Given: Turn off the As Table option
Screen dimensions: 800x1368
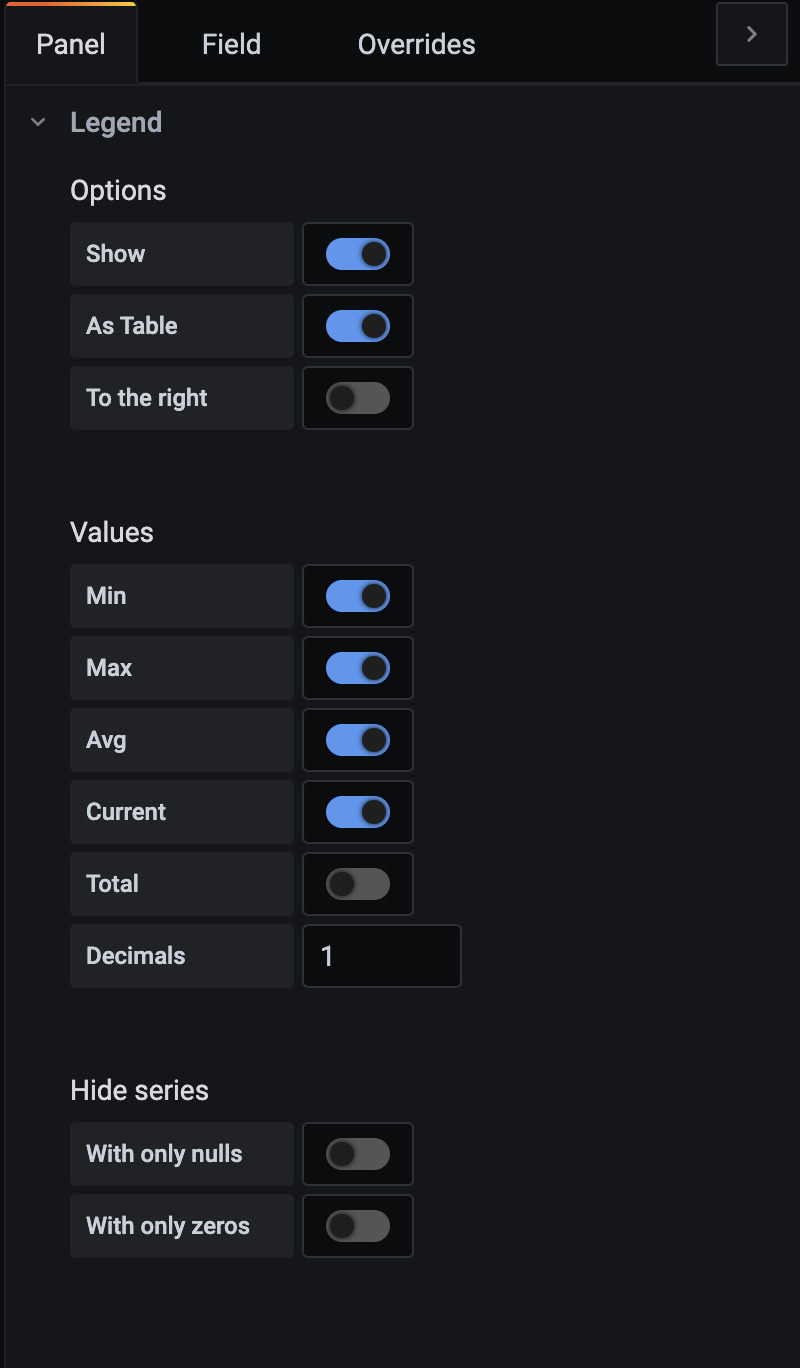Looking at the screenshot, I should pos(357,326).
